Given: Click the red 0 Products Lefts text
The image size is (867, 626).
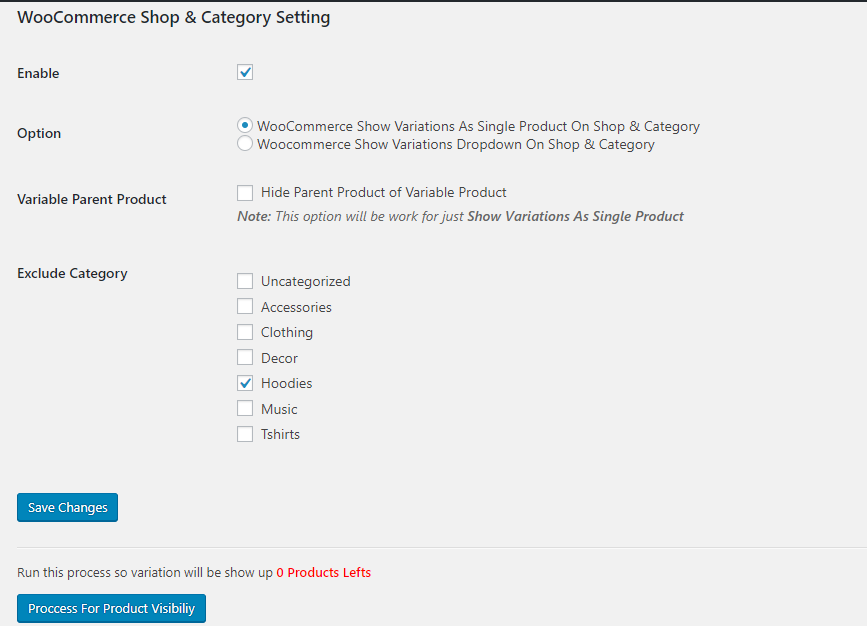Looking at the screenshot, I should (x=324, y=573).
